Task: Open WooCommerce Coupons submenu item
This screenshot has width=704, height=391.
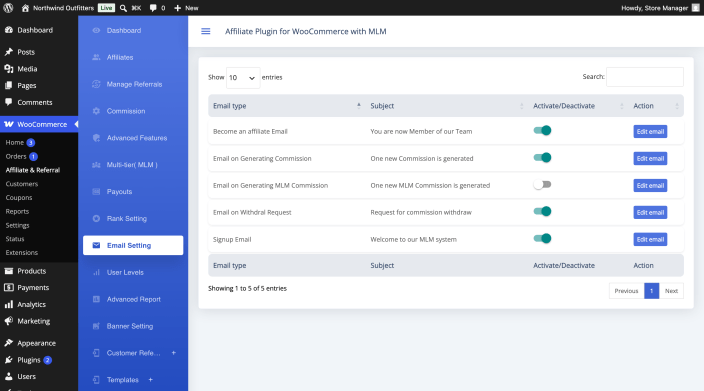Action: pyautogui.click(x=19, y=198)
